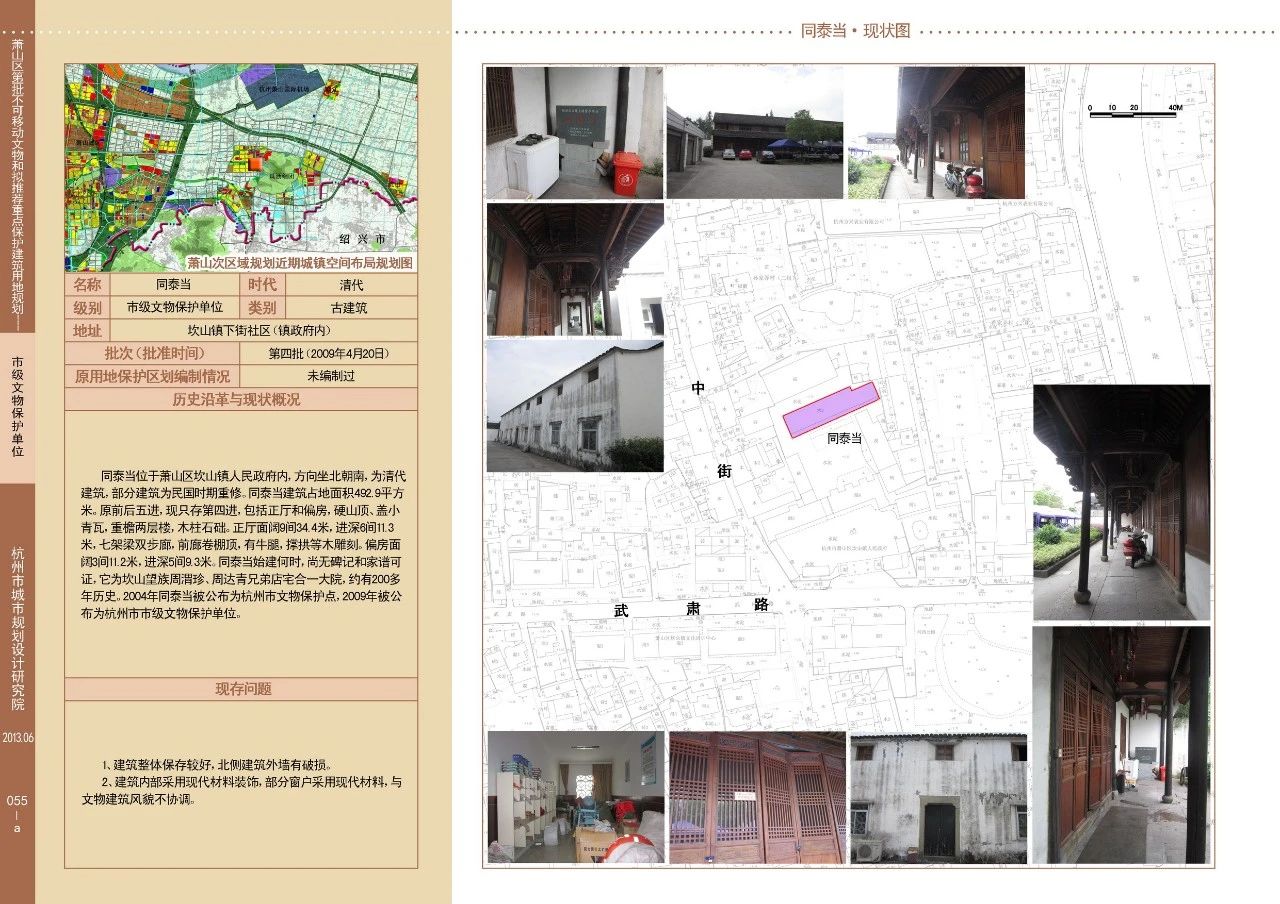The image size is (1280, 904).
Task: Click the purple 同泰当 building outline on the map
Action: tap(831, 409)
